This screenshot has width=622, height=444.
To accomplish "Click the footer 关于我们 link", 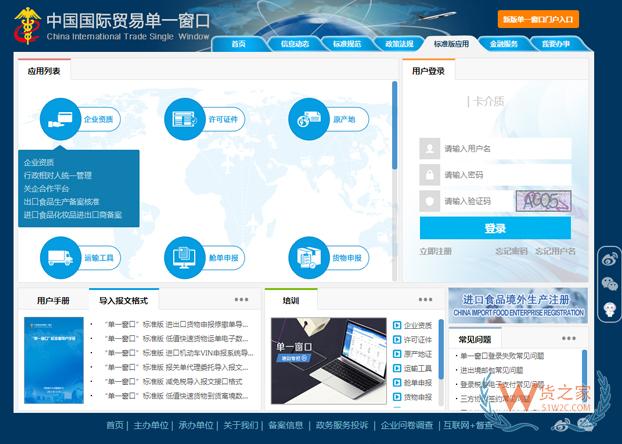I will [241, 425].
